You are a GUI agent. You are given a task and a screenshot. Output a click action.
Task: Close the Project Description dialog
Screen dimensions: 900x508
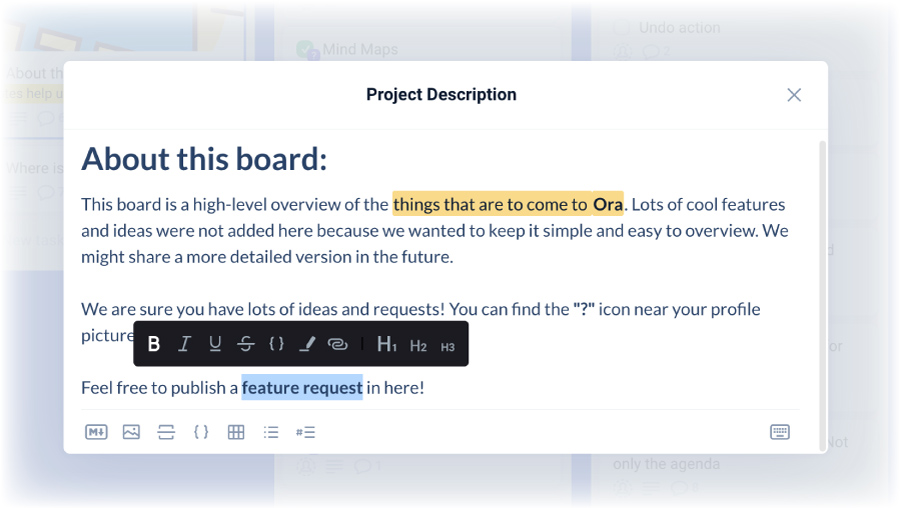click(x=794, y=95)
